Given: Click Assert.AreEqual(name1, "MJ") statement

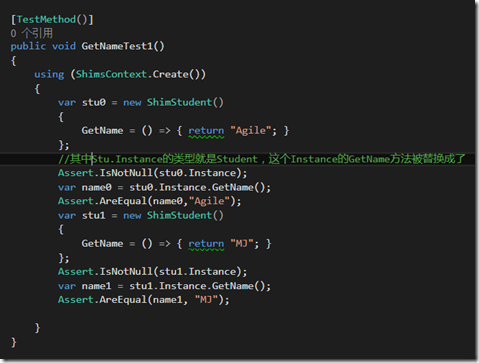Looking at the screenshot, I should point(144,300).
